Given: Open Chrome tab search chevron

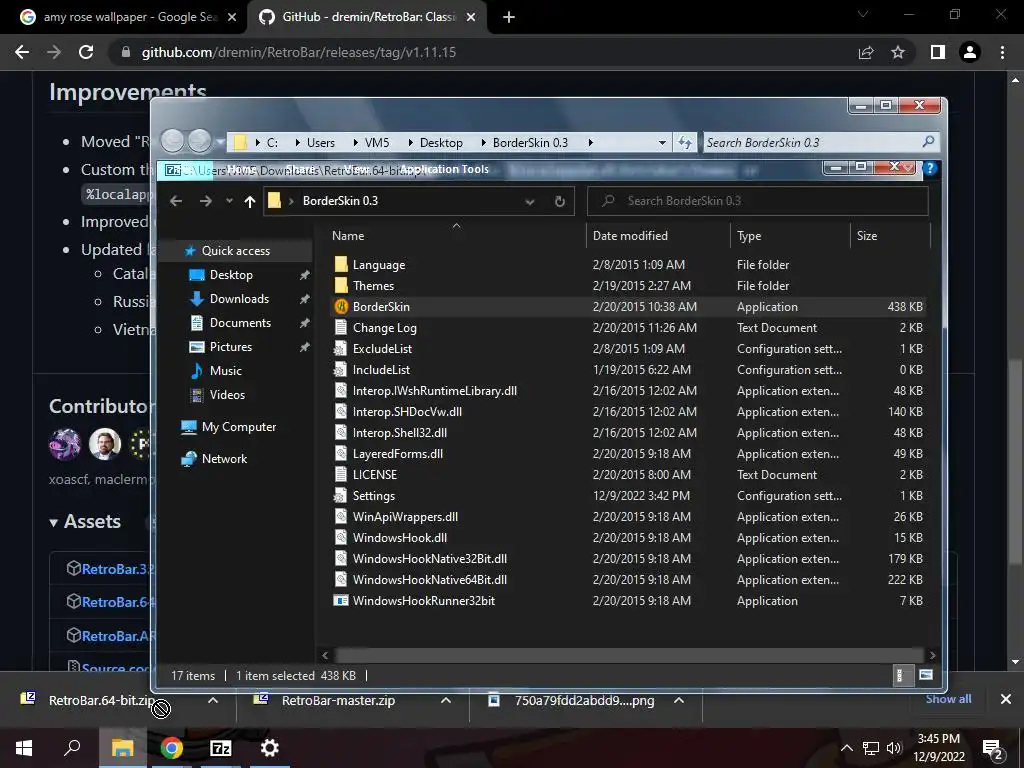Looking at the screenshot, I should coord(863,14).
